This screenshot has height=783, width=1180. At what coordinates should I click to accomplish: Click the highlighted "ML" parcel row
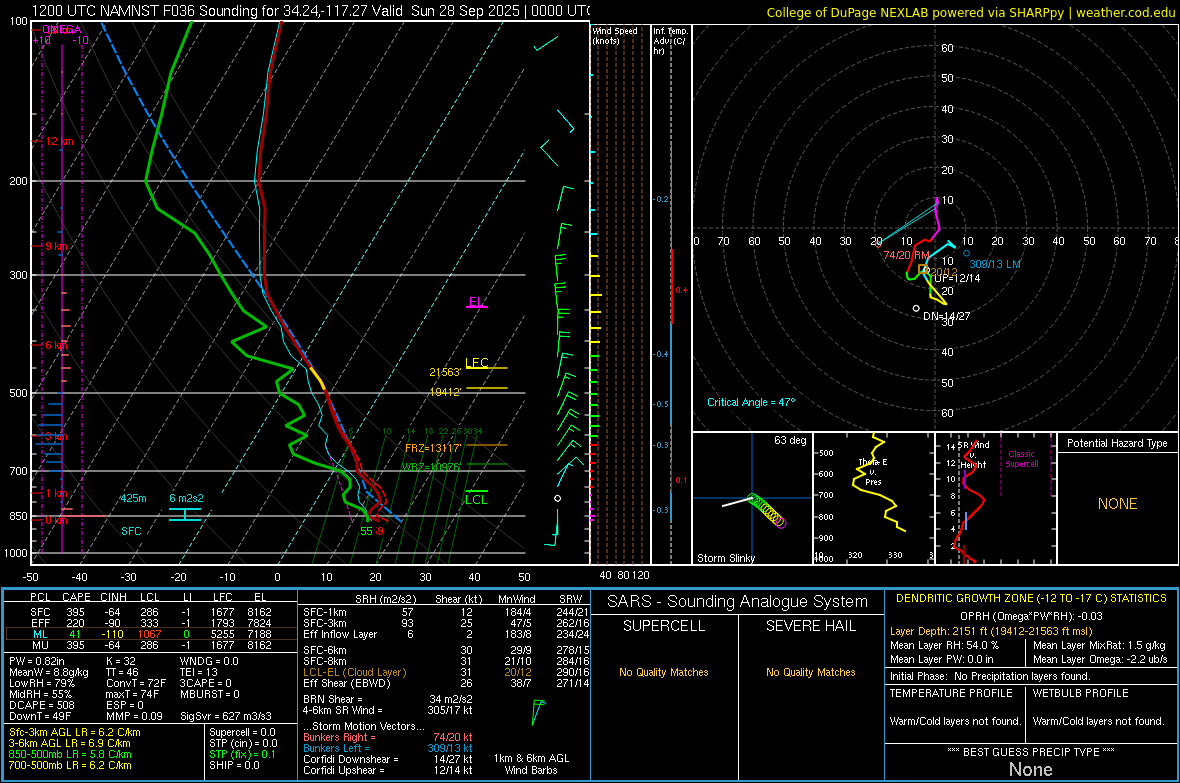pyautogui.click(x=151, y=634)
